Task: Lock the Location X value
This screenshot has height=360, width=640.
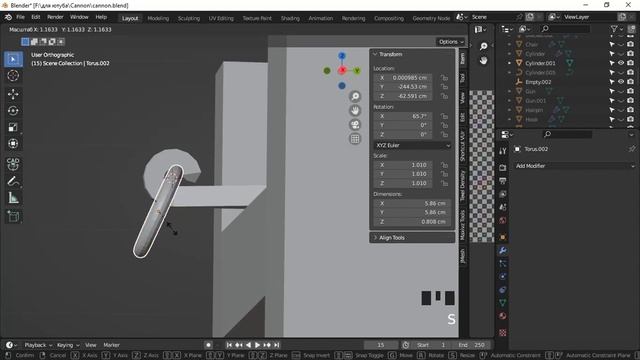Action: click(444, 78)
